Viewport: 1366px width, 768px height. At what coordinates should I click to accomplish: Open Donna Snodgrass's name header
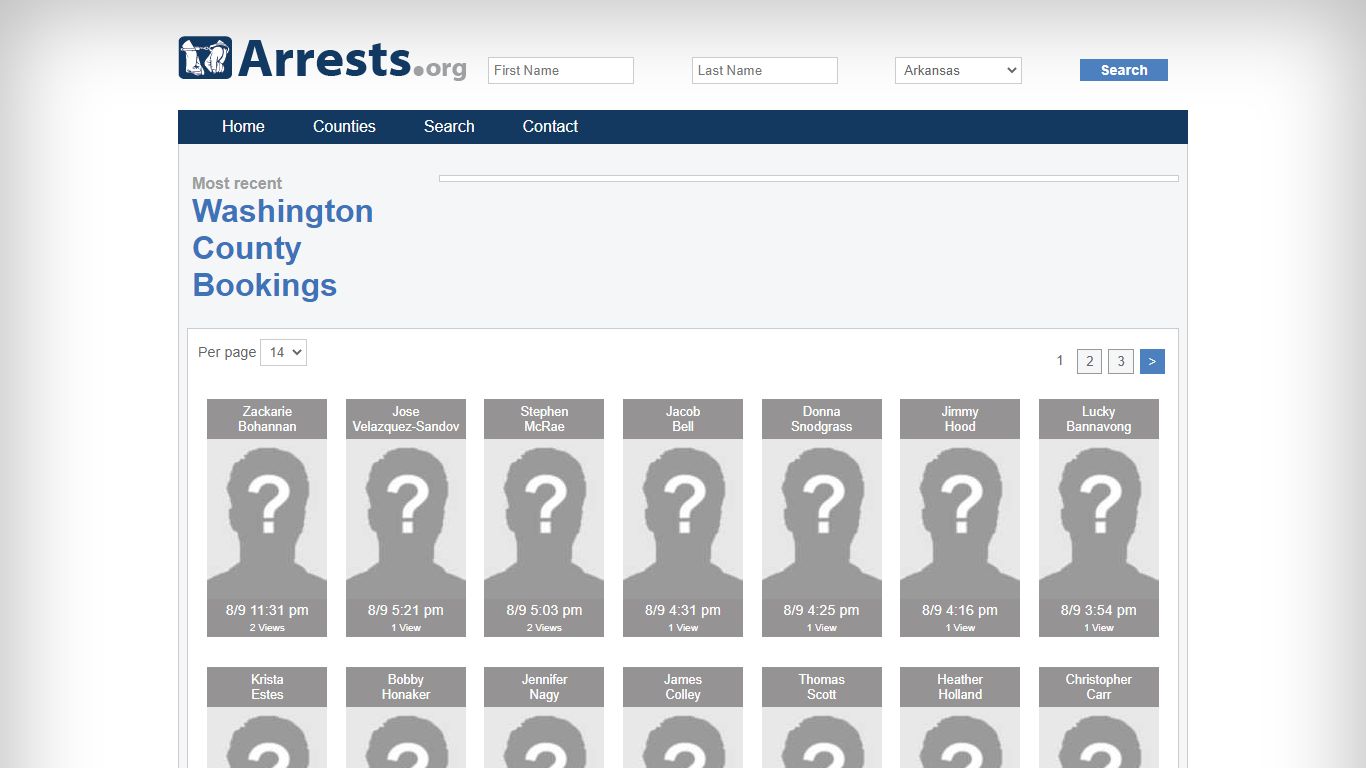pyautogui.click(x=822, y=419)
